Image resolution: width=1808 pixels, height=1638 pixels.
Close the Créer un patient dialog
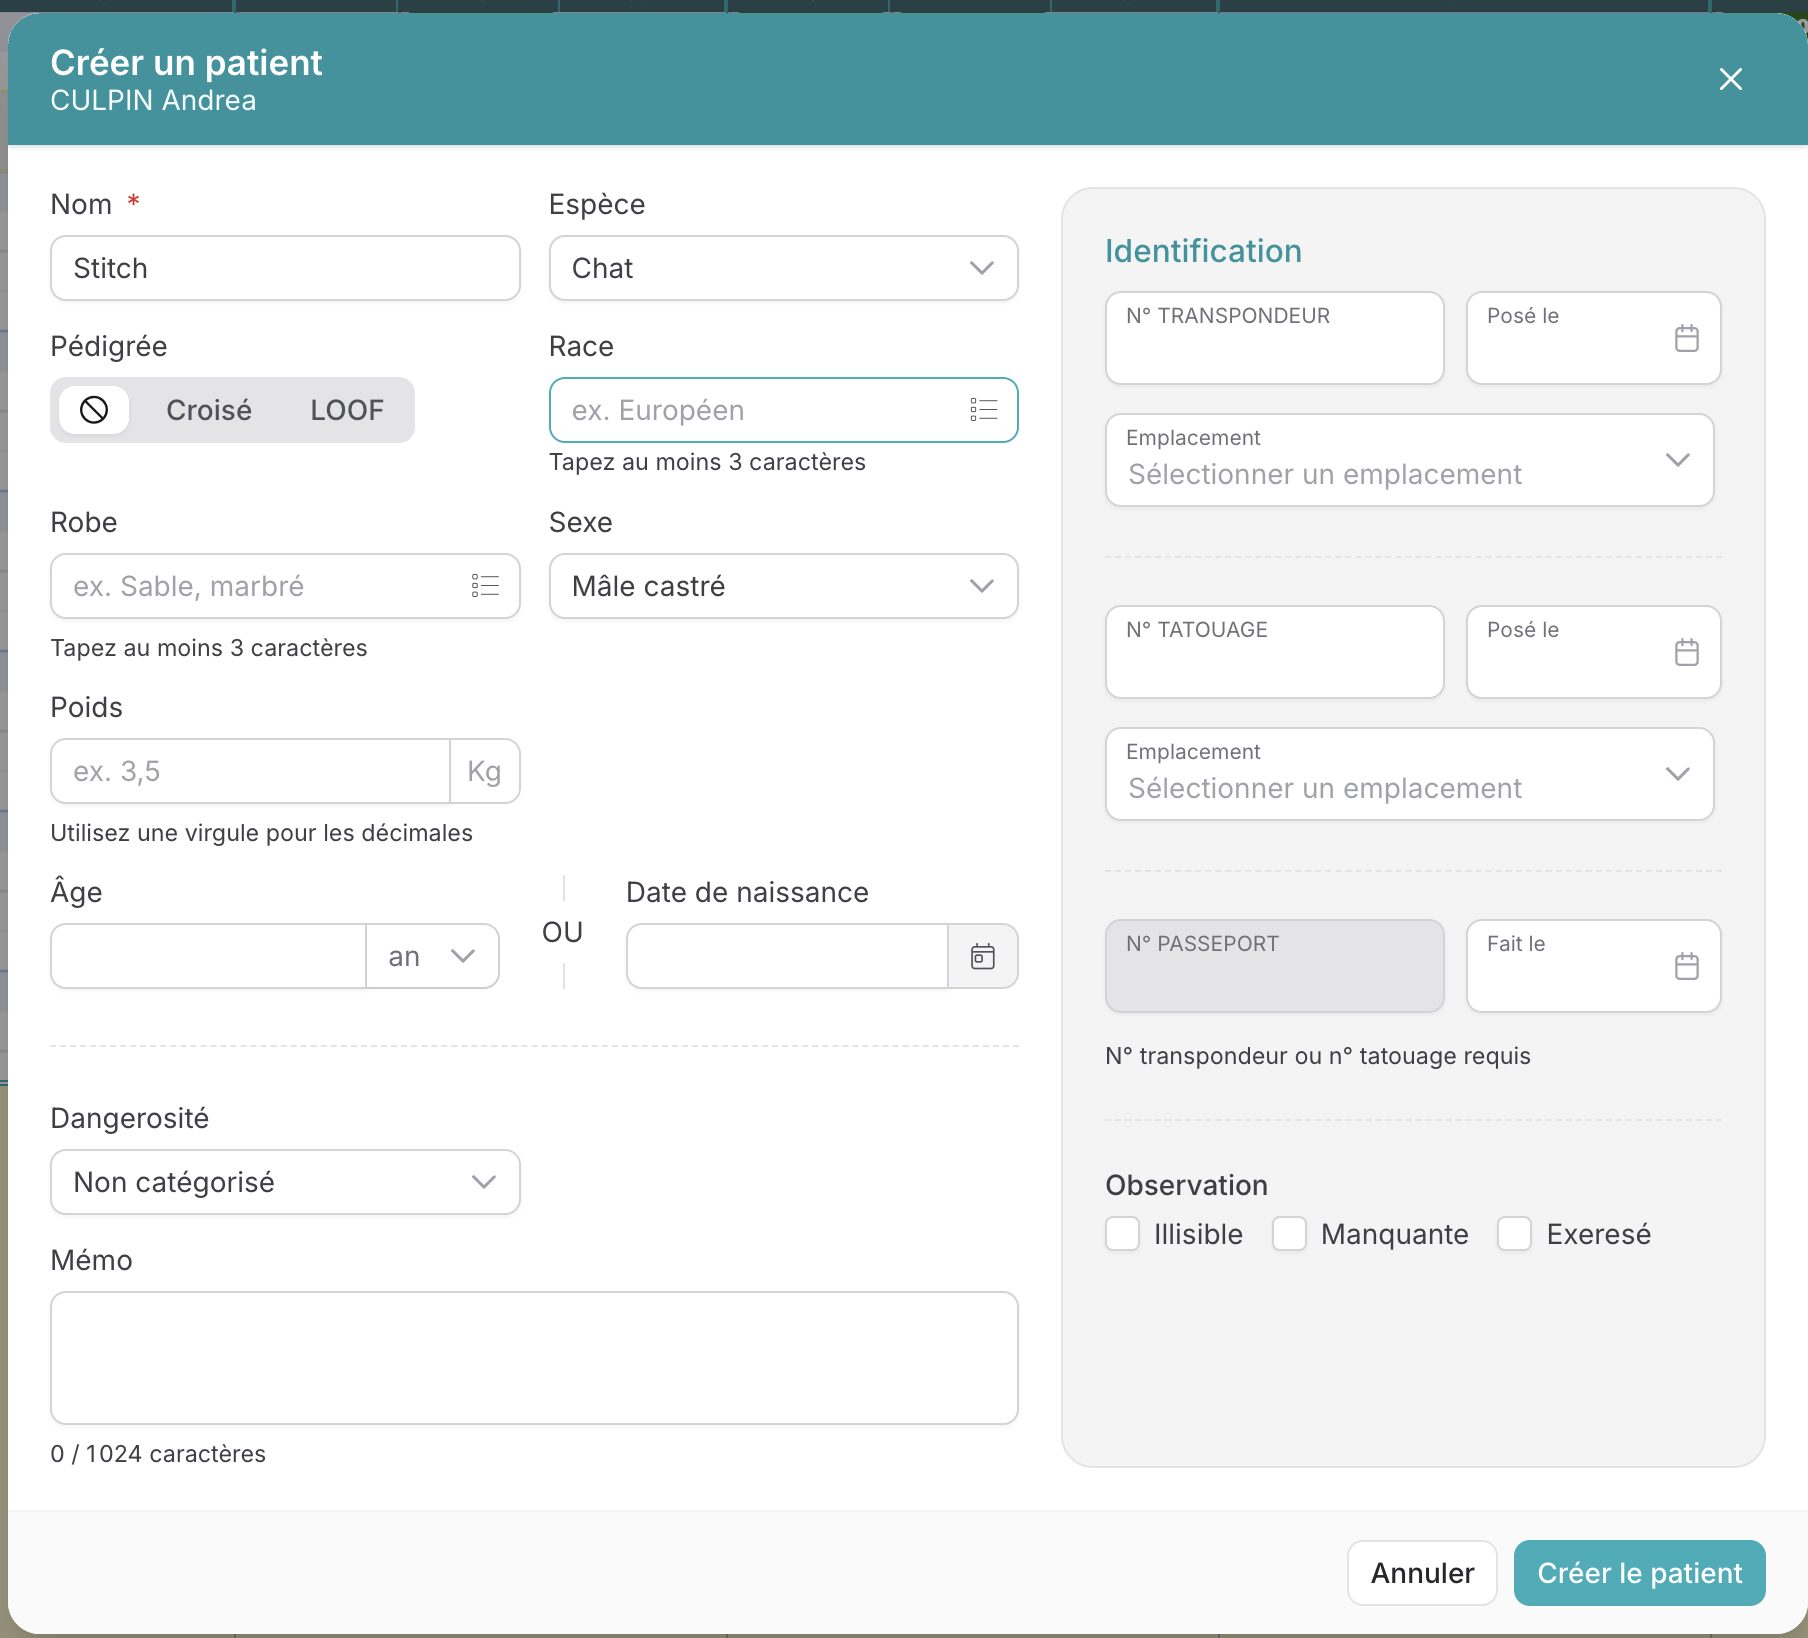pos(1730,80)
